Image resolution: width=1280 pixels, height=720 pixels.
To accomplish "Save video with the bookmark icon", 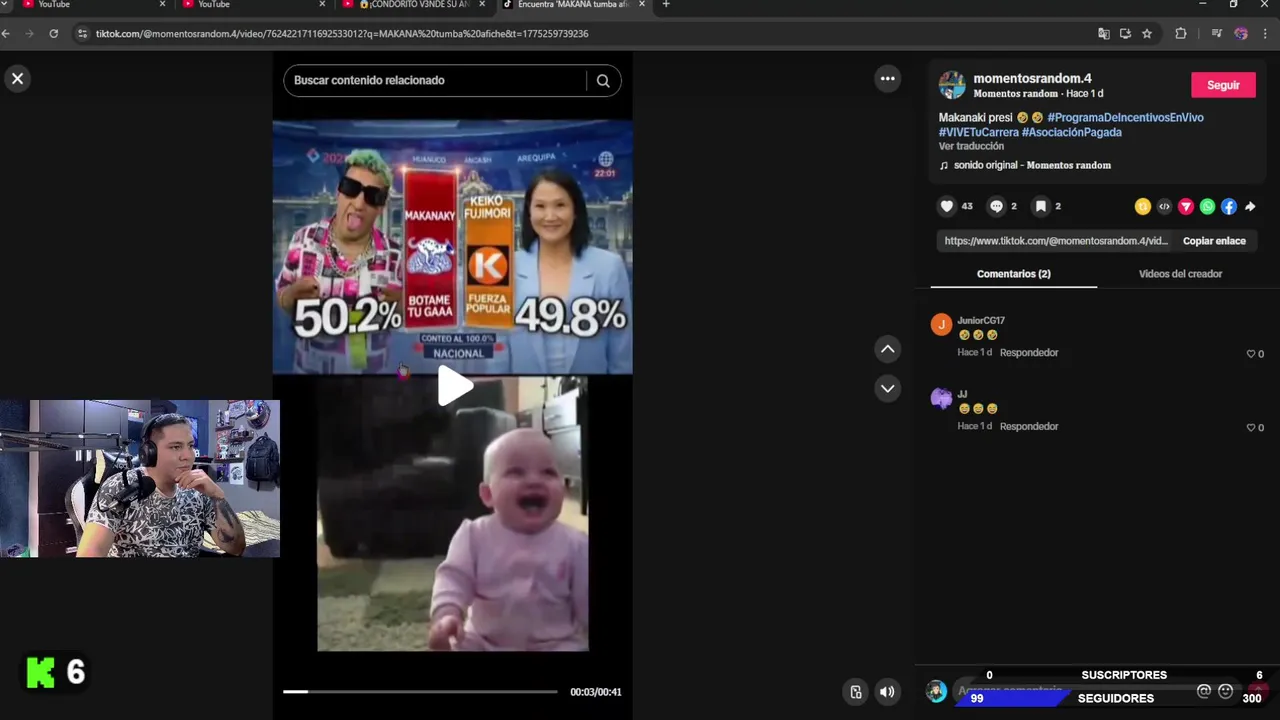I will click(1041, 206).
